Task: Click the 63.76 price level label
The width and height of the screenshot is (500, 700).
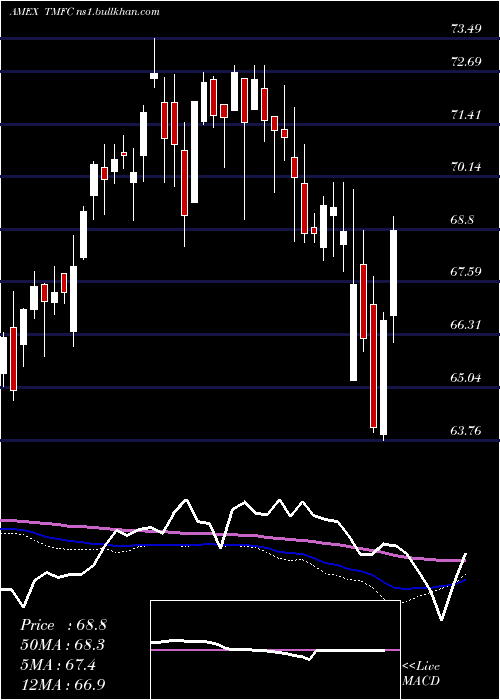Action: pyautogui.click(x=466, y=431)
